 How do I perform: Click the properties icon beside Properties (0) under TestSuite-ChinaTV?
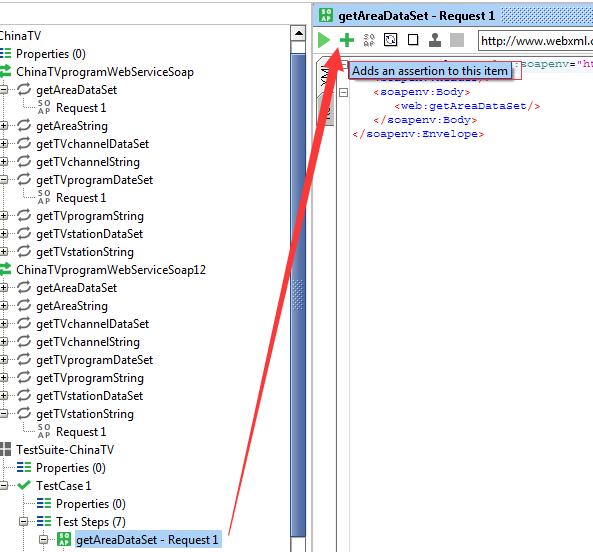(x=24, y=467)
